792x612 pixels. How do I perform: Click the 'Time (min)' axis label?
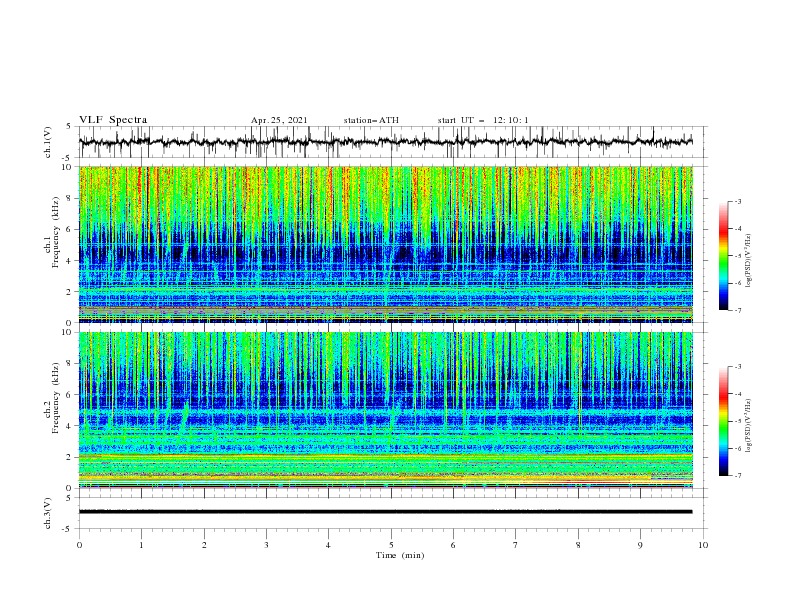[x=400, y=555]
